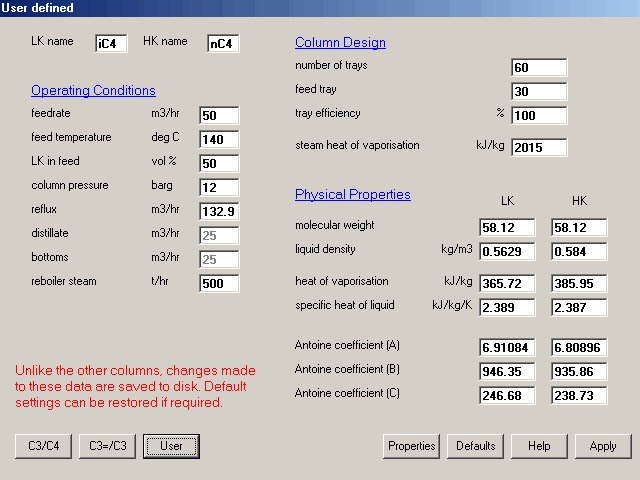
Task: Edit the HK liquid density field
Action: (579, 251)
